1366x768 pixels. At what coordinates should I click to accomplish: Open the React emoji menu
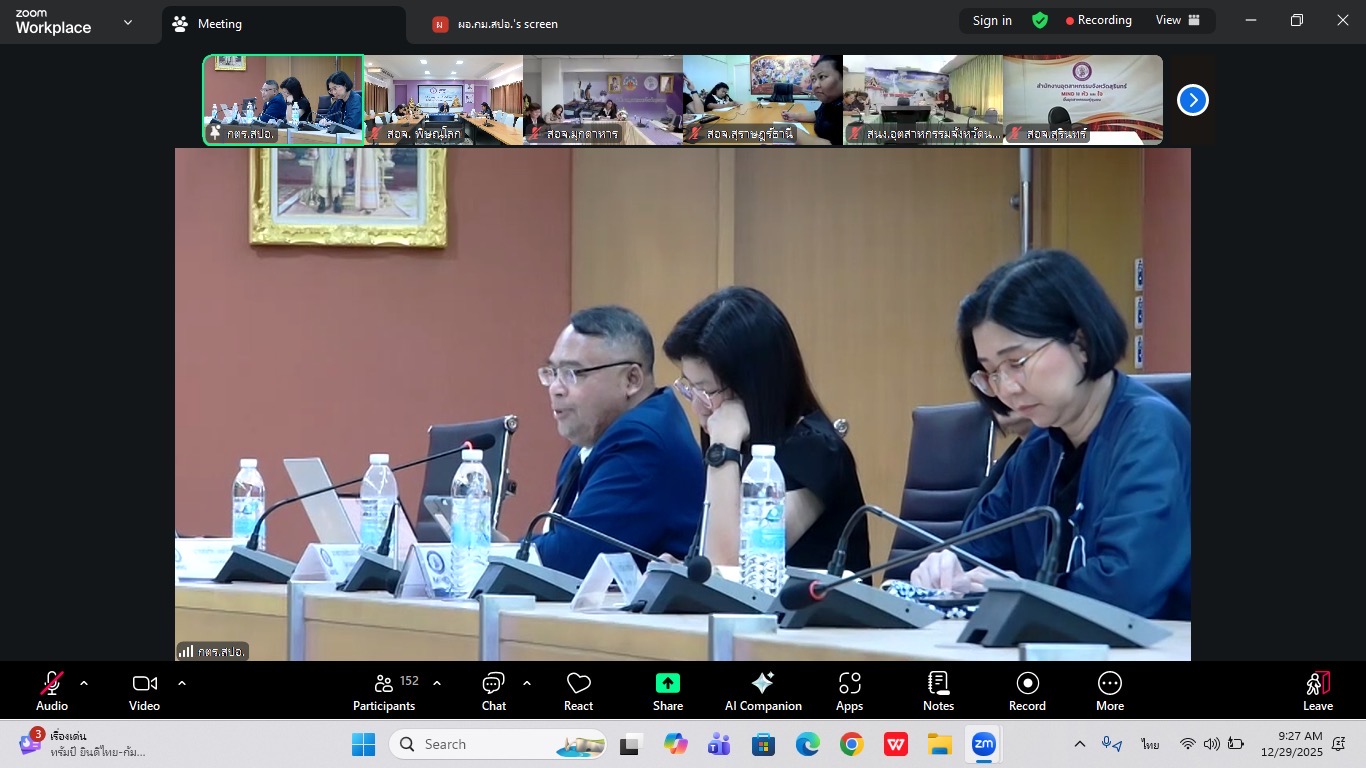coord(578,691)
